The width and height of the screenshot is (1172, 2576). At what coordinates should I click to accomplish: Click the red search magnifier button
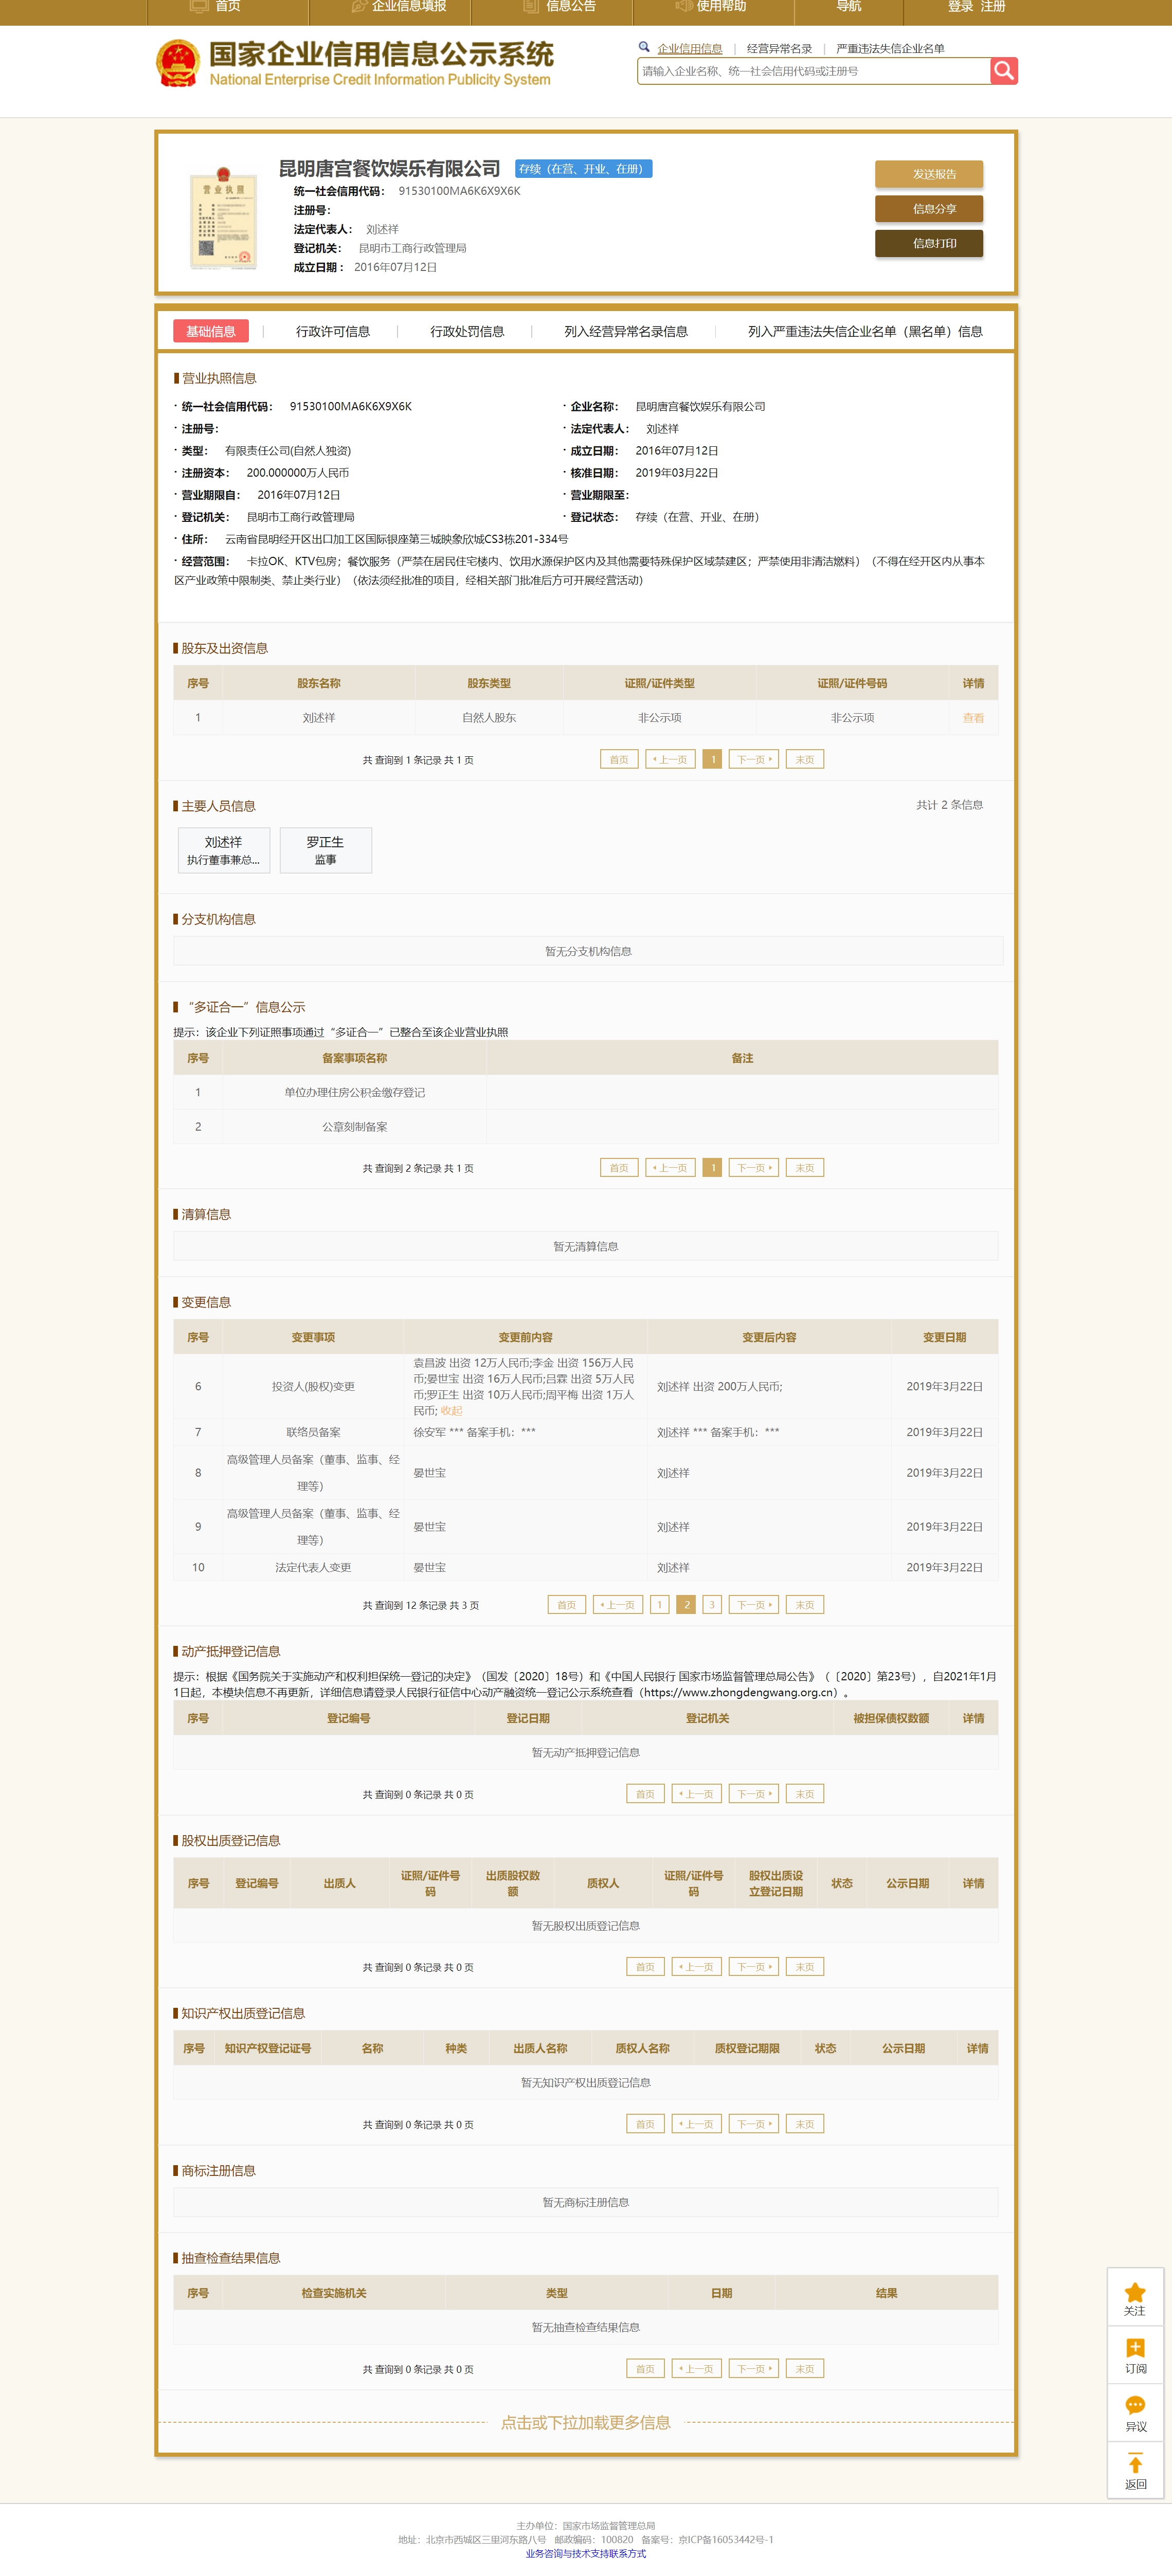tap(1004, 71)
